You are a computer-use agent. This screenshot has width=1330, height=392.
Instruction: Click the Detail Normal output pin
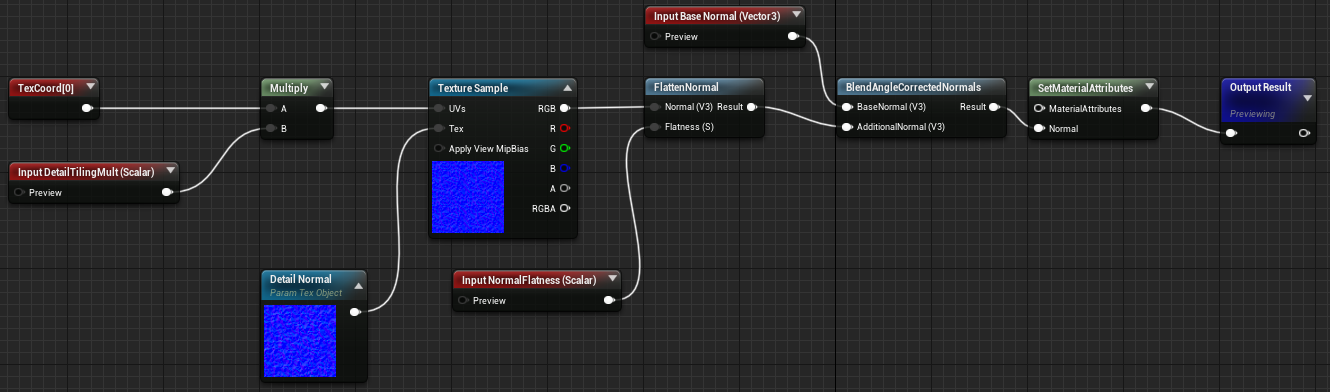coord(356,311)
